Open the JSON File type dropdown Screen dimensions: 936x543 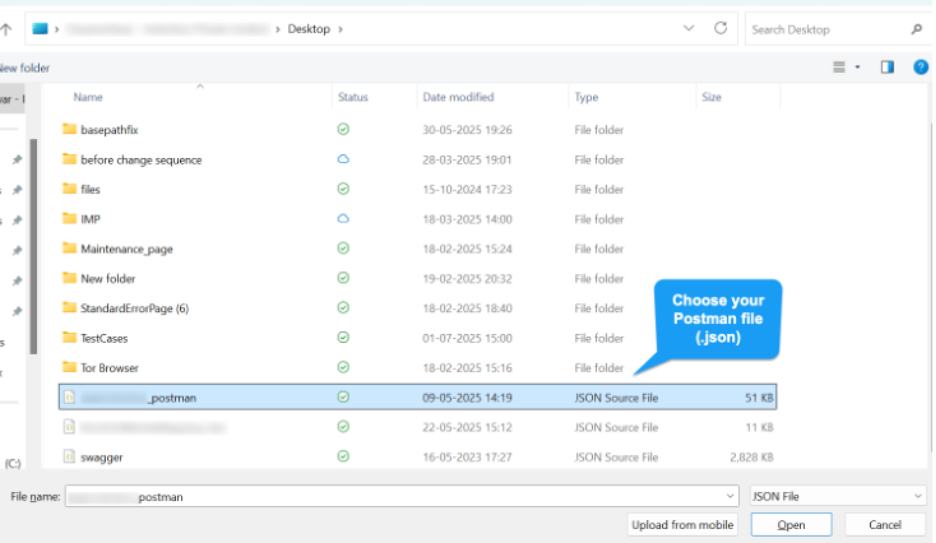coord(917,496)
